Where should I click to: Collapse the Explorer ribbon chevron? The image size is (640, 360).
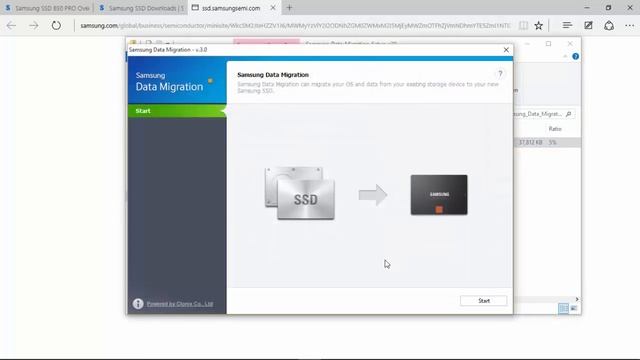(x=565, y=56)
